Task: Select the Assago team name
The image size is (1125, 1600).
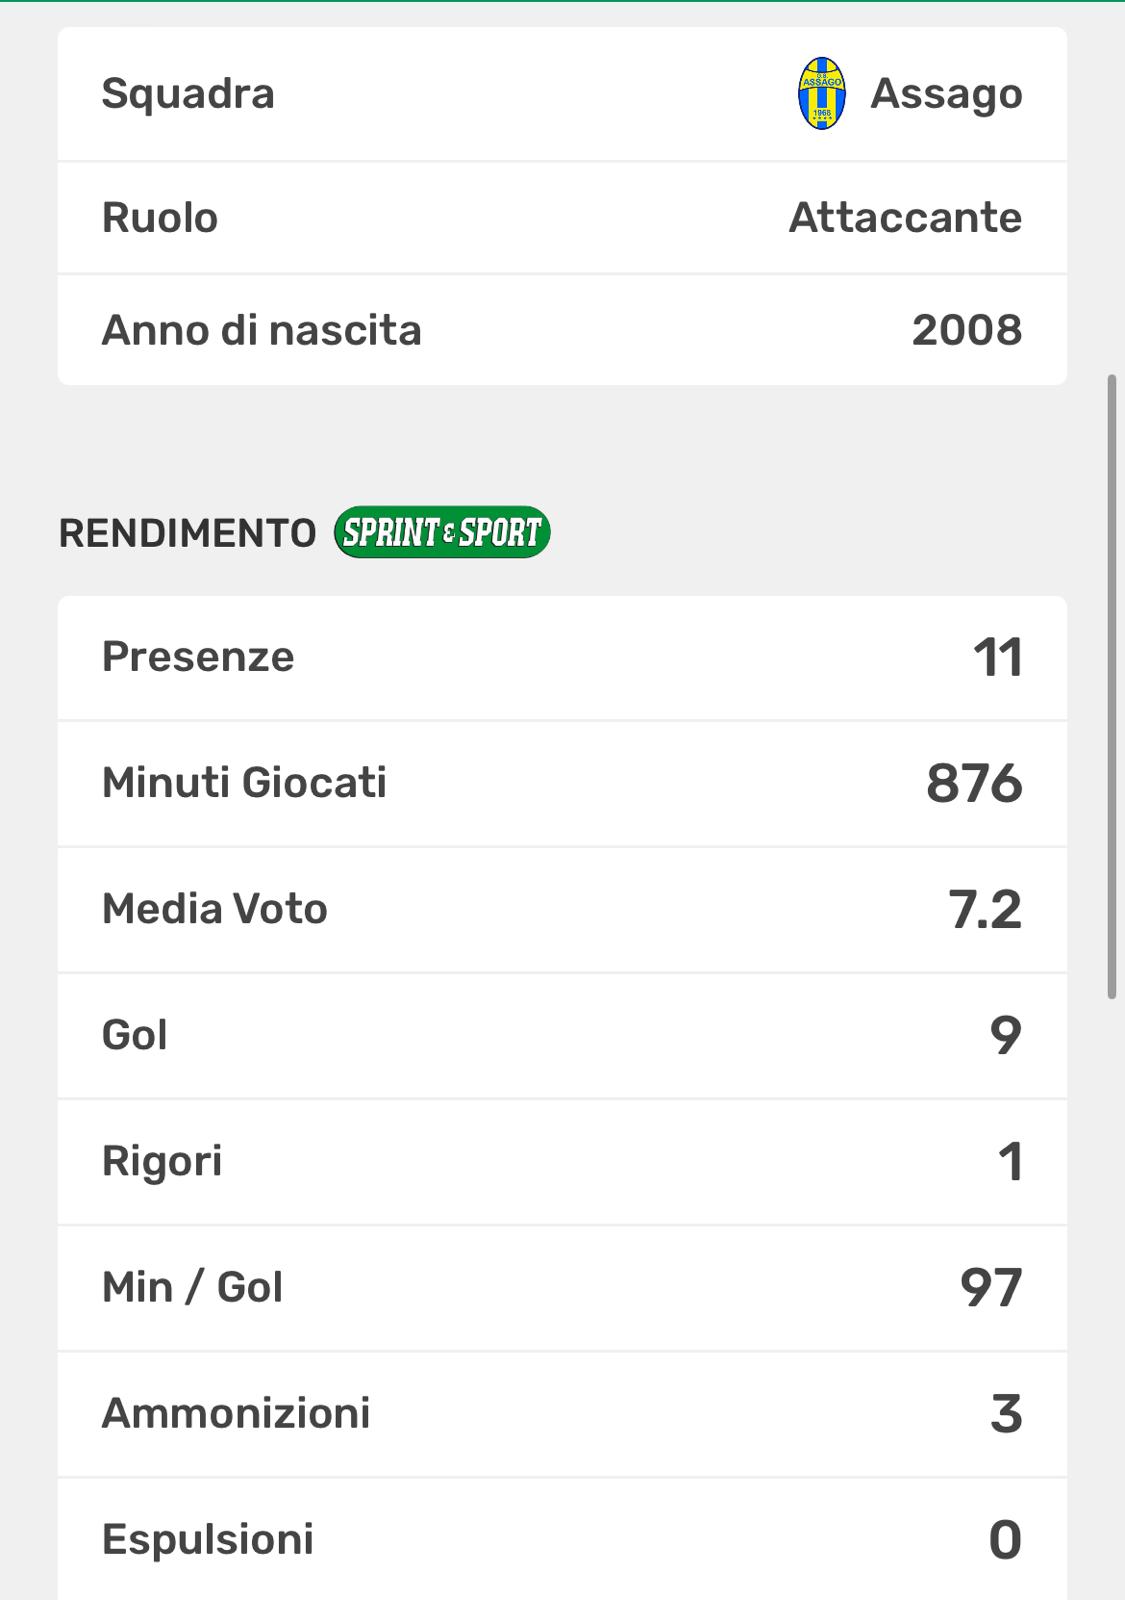Action: [946, 94]
